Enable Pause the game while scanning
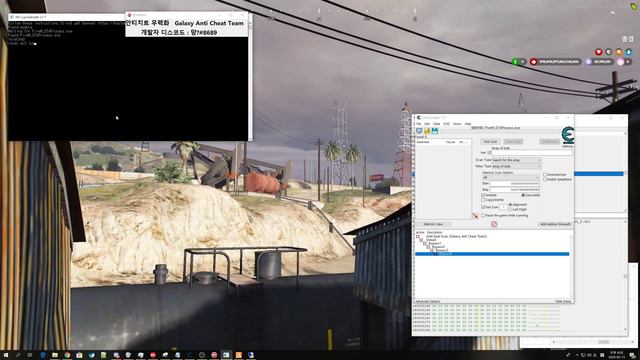The image size is (640, 360). (x=483, y=215)
